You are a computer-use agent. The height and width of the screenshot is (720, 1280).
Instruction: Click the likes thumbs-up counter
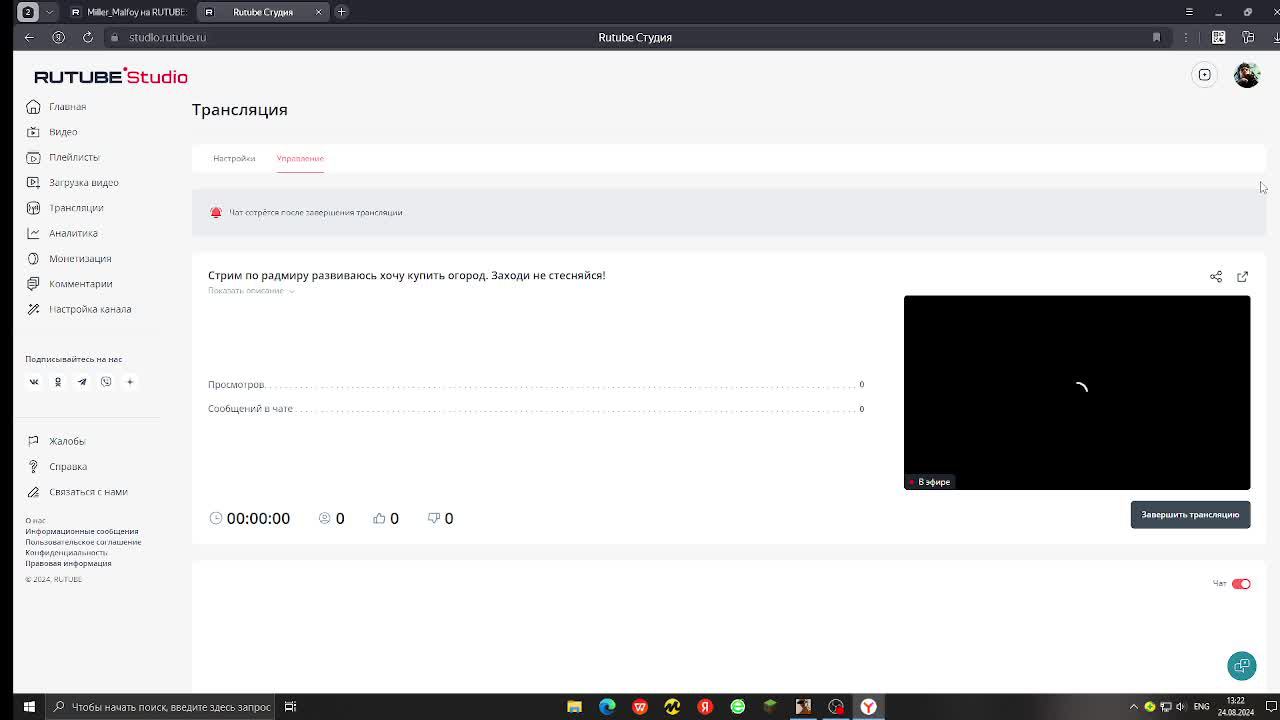click(386, 518)
